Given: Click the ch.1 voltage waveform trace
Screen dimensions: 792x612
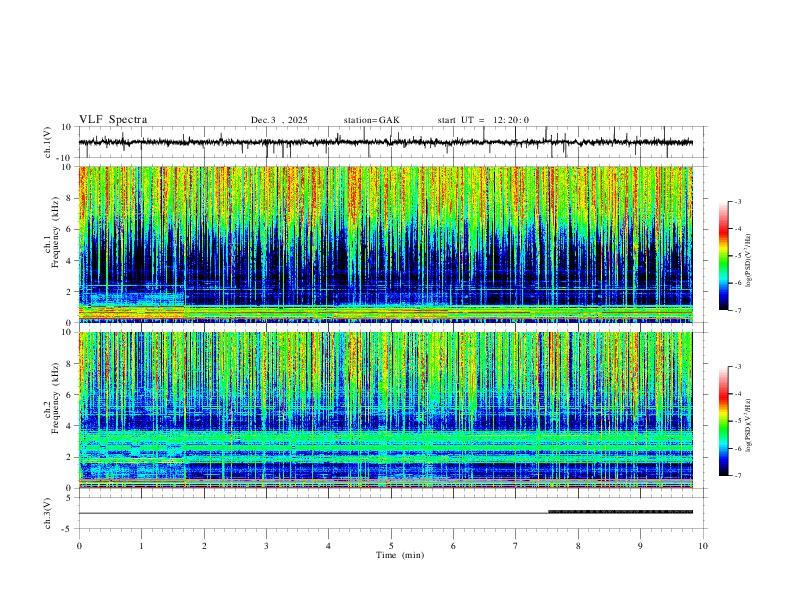Looking at the screenshot, I should click(386, 142).
